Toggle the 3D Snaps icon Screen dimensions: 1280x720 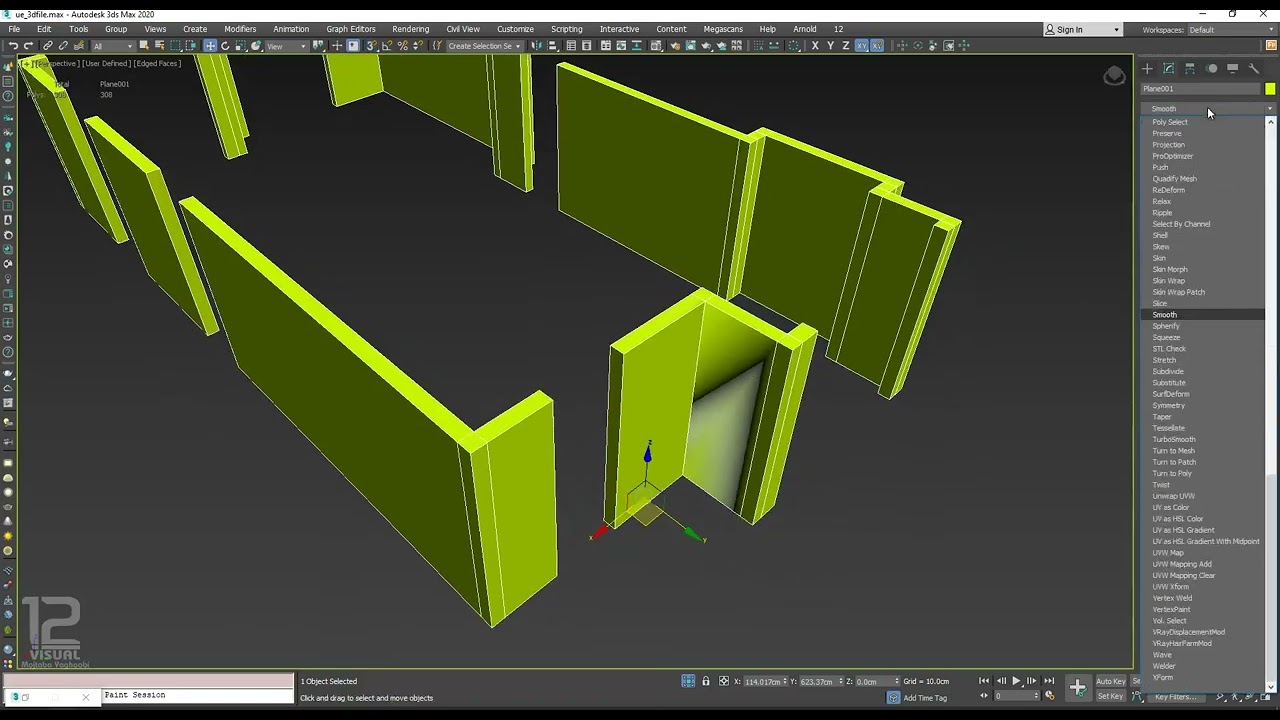372,46
